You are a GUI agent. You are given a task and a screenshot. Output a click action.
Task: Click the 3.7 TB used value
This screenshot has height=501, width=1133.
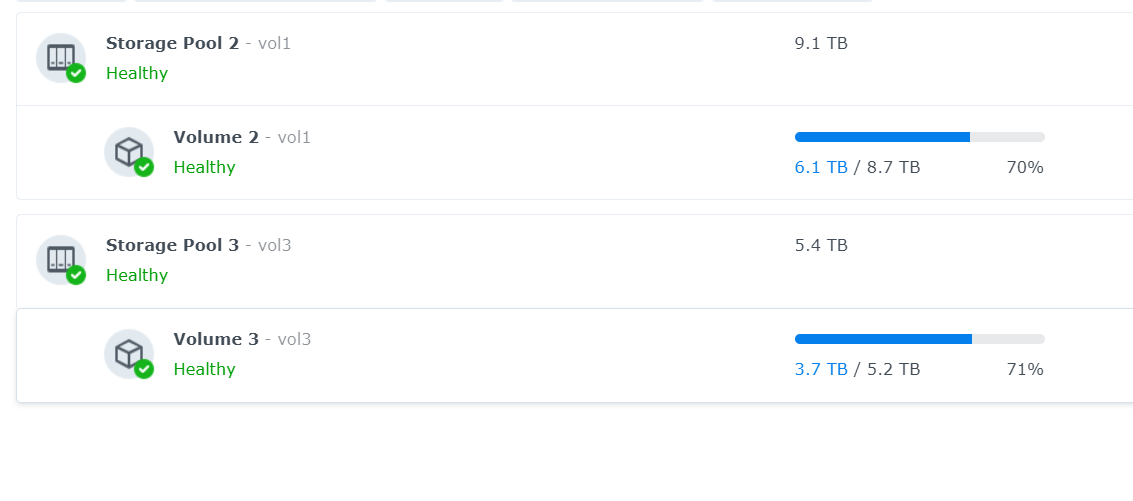click(x=821, y=369)
